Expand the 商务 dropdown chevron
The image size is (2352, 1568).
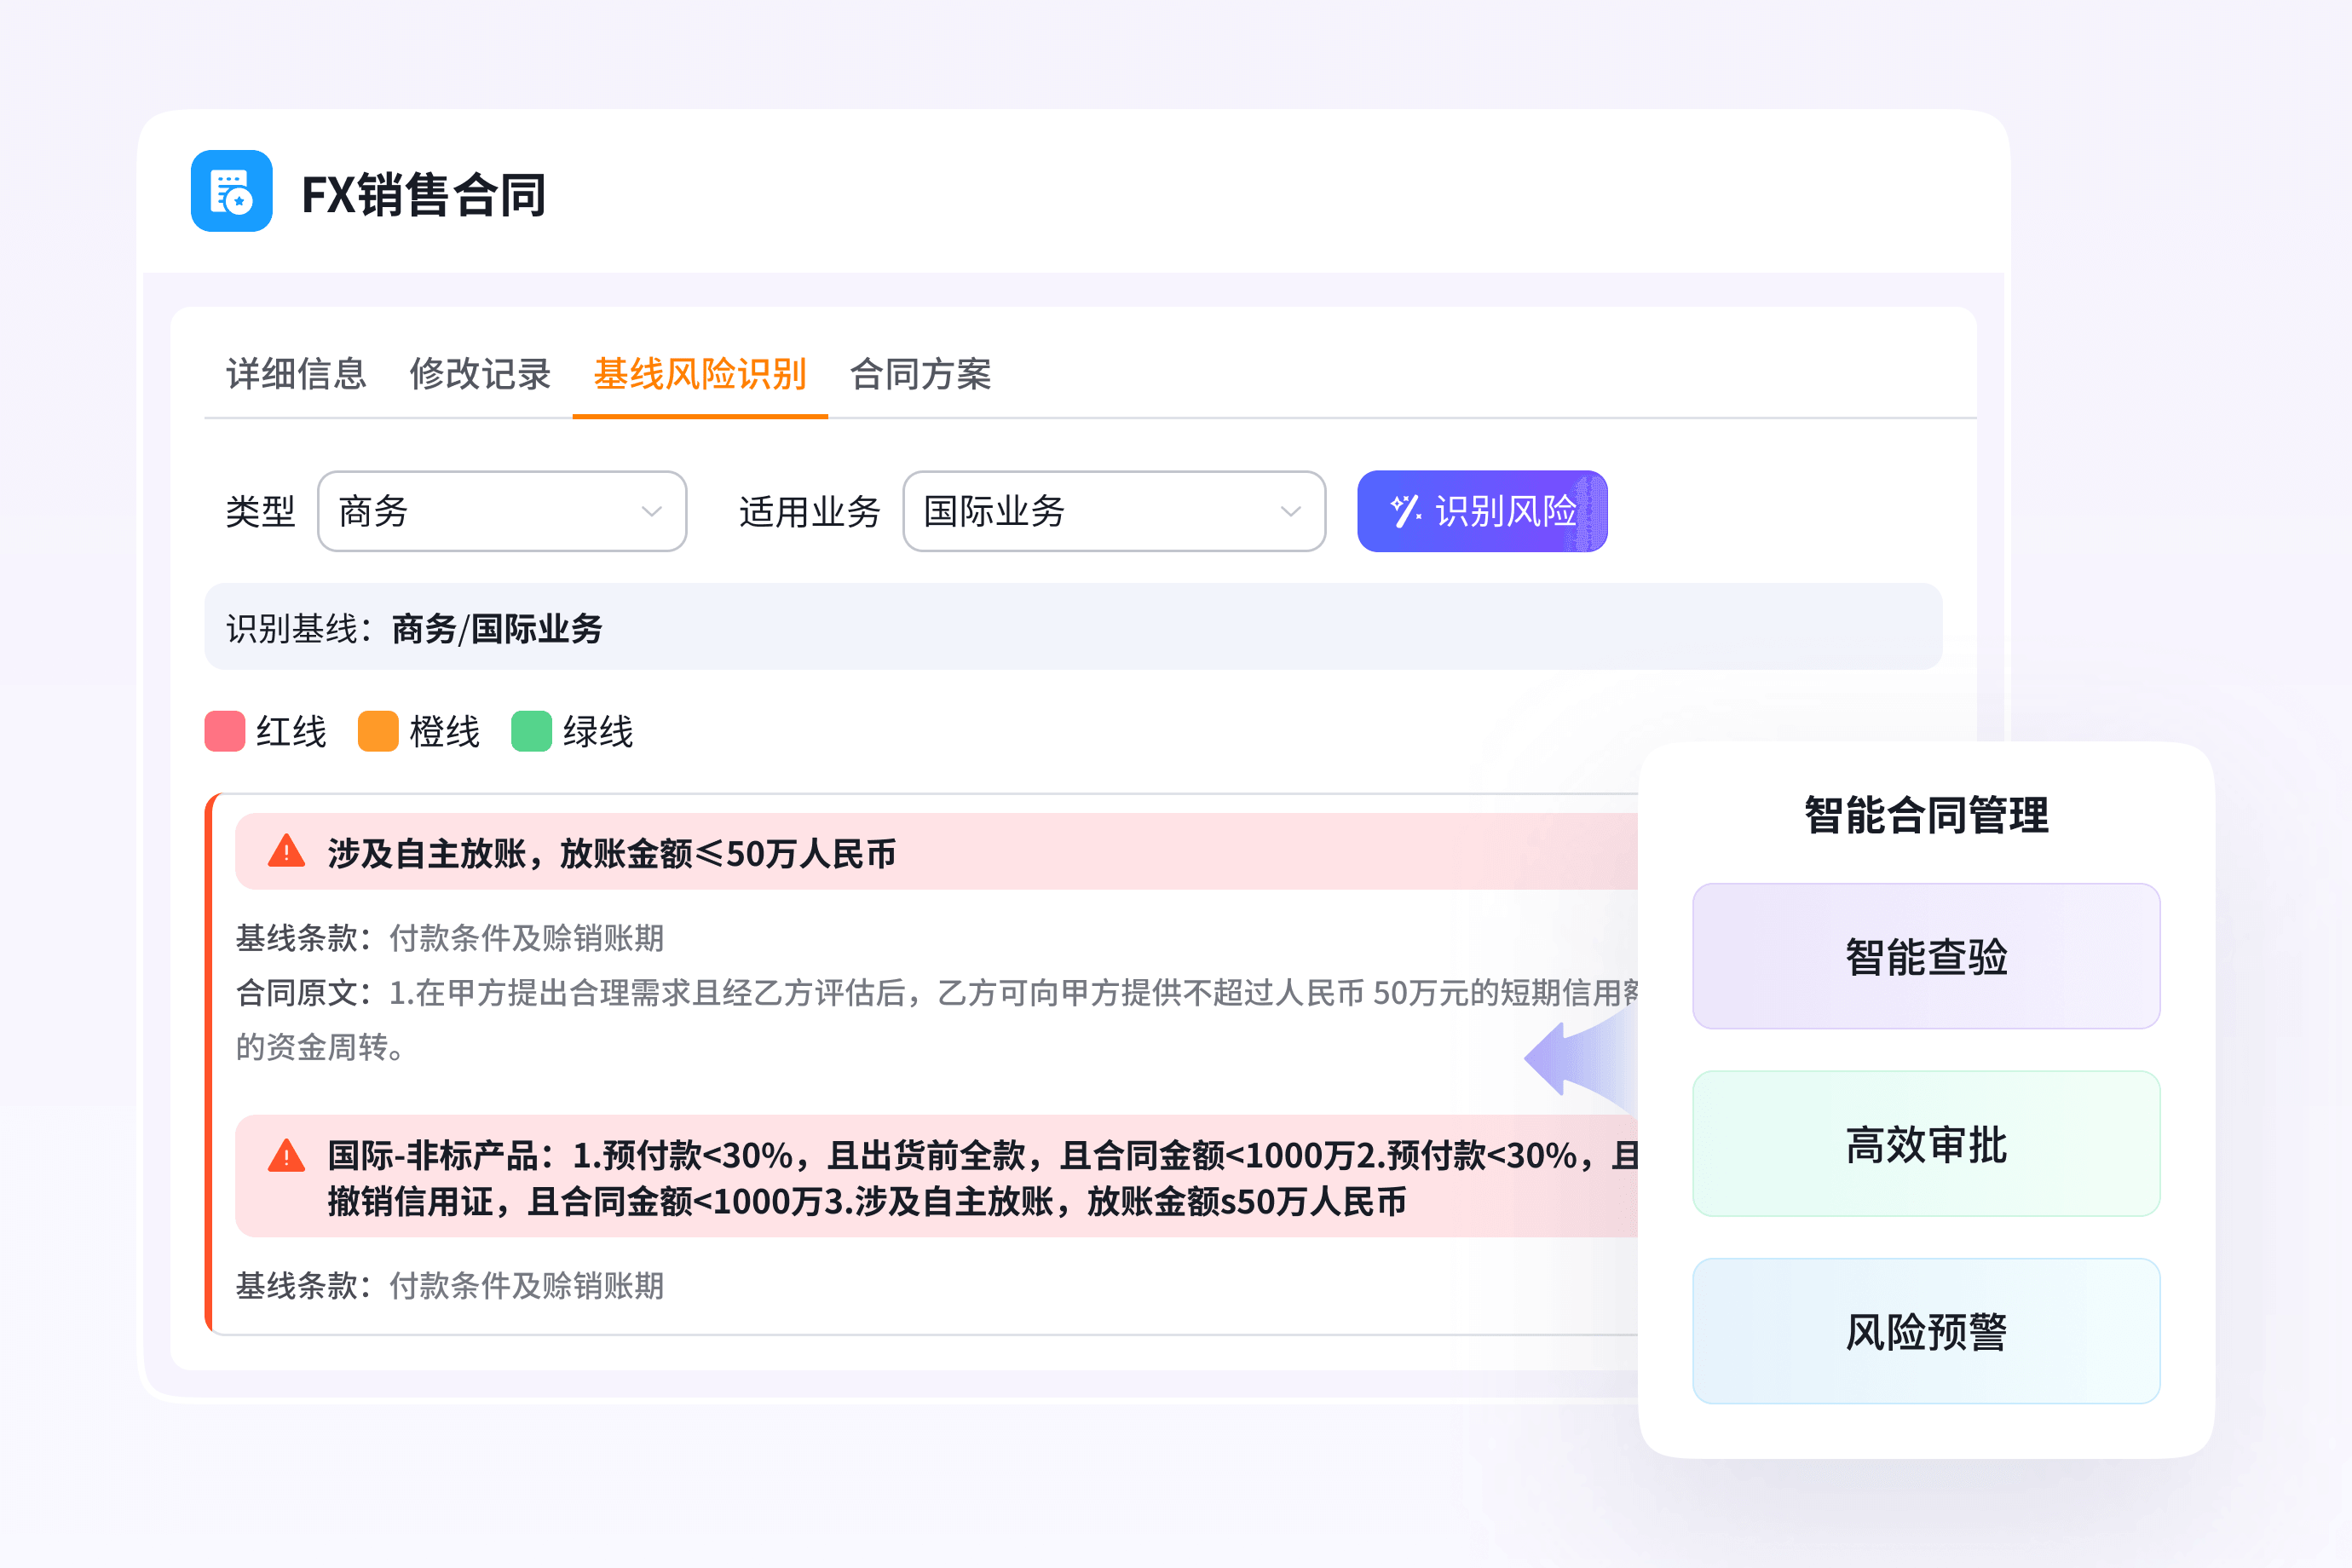coord(653,511)
